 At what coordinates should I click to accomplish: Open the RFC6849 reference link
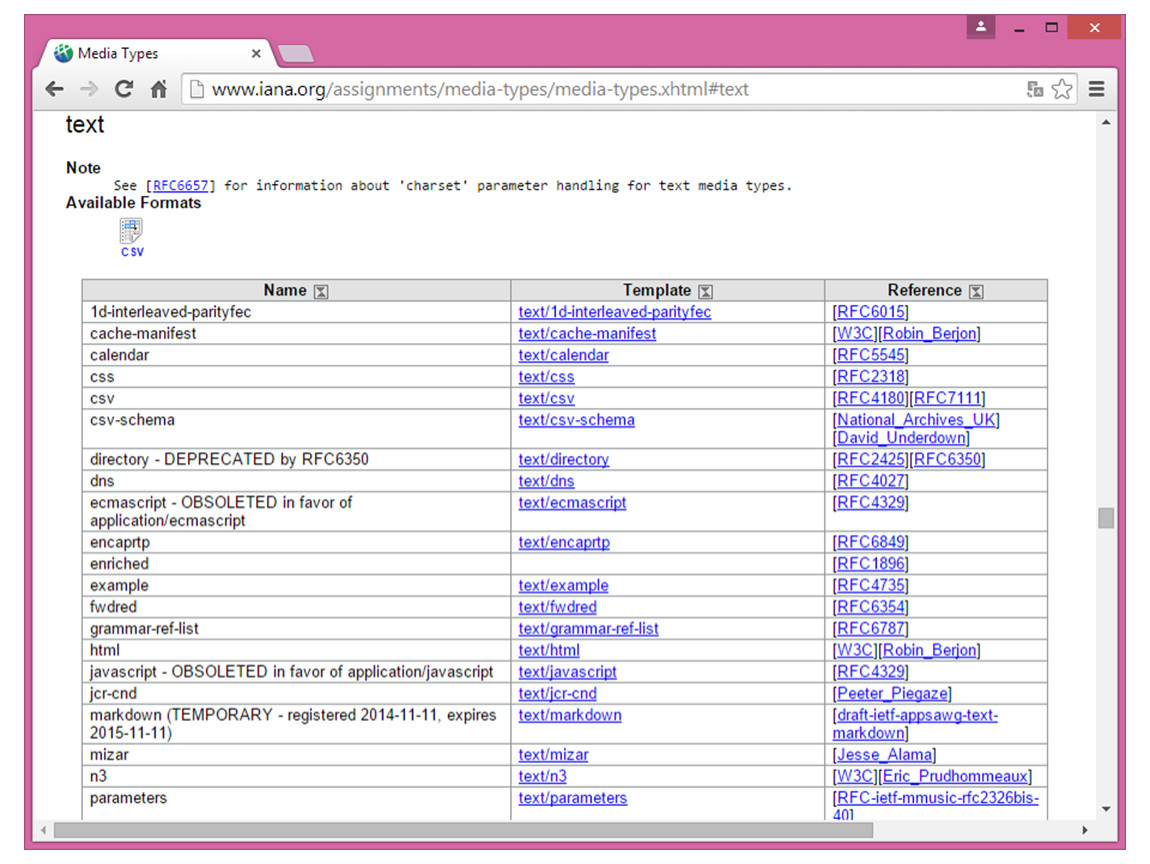pyautogui.click(x=871, y=542)
